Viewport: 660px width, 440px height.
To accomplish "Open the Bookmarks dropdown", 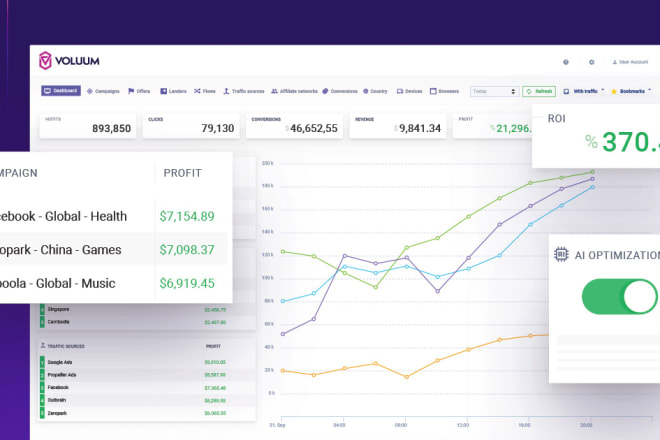I will click(631, 91).
